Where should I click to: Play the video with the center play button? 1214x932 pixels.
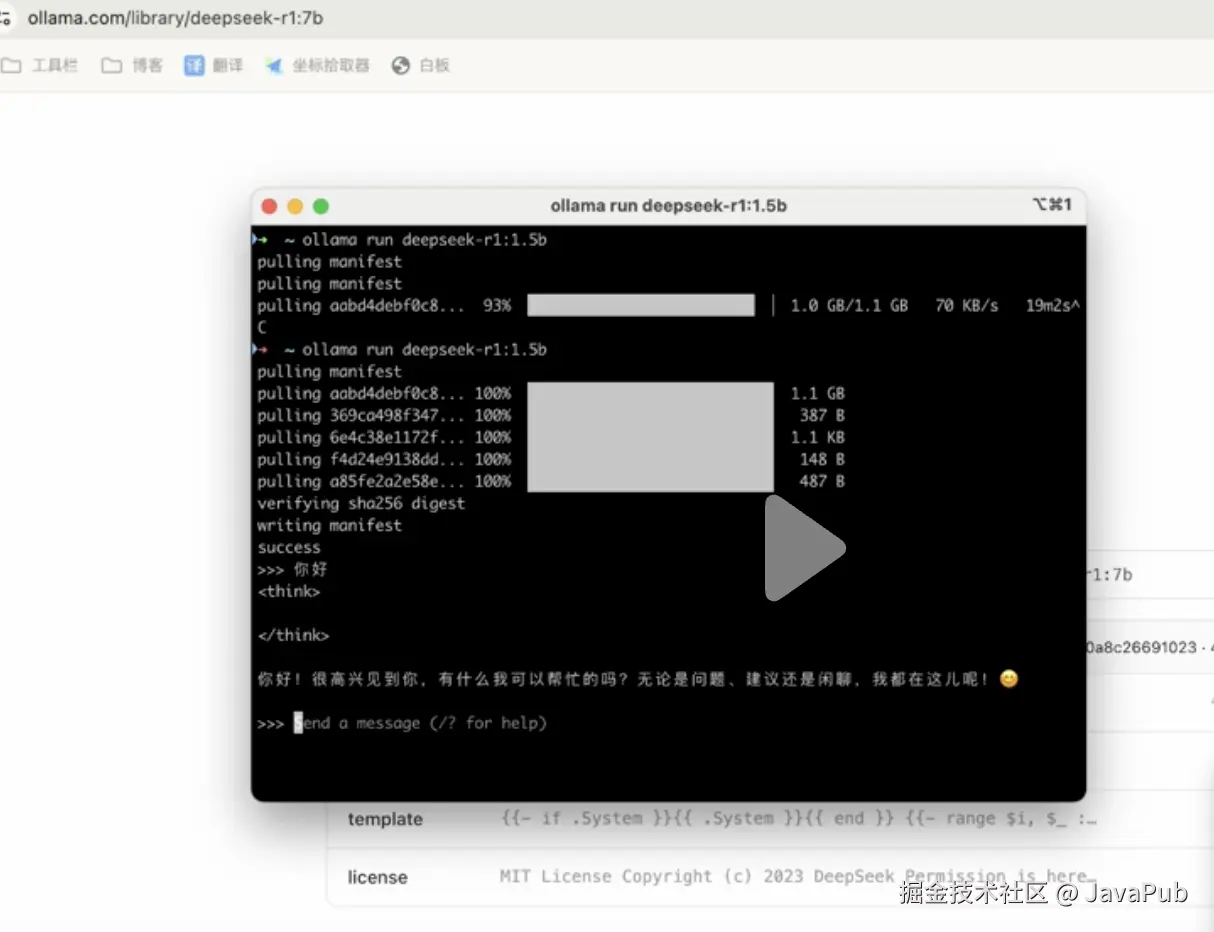pyautogui.click(x=805, y=548)
